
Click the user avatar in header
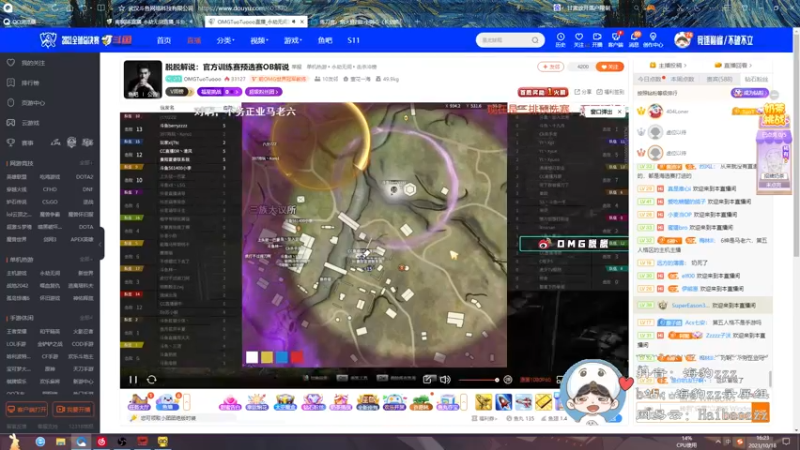(x=682, y=40)
